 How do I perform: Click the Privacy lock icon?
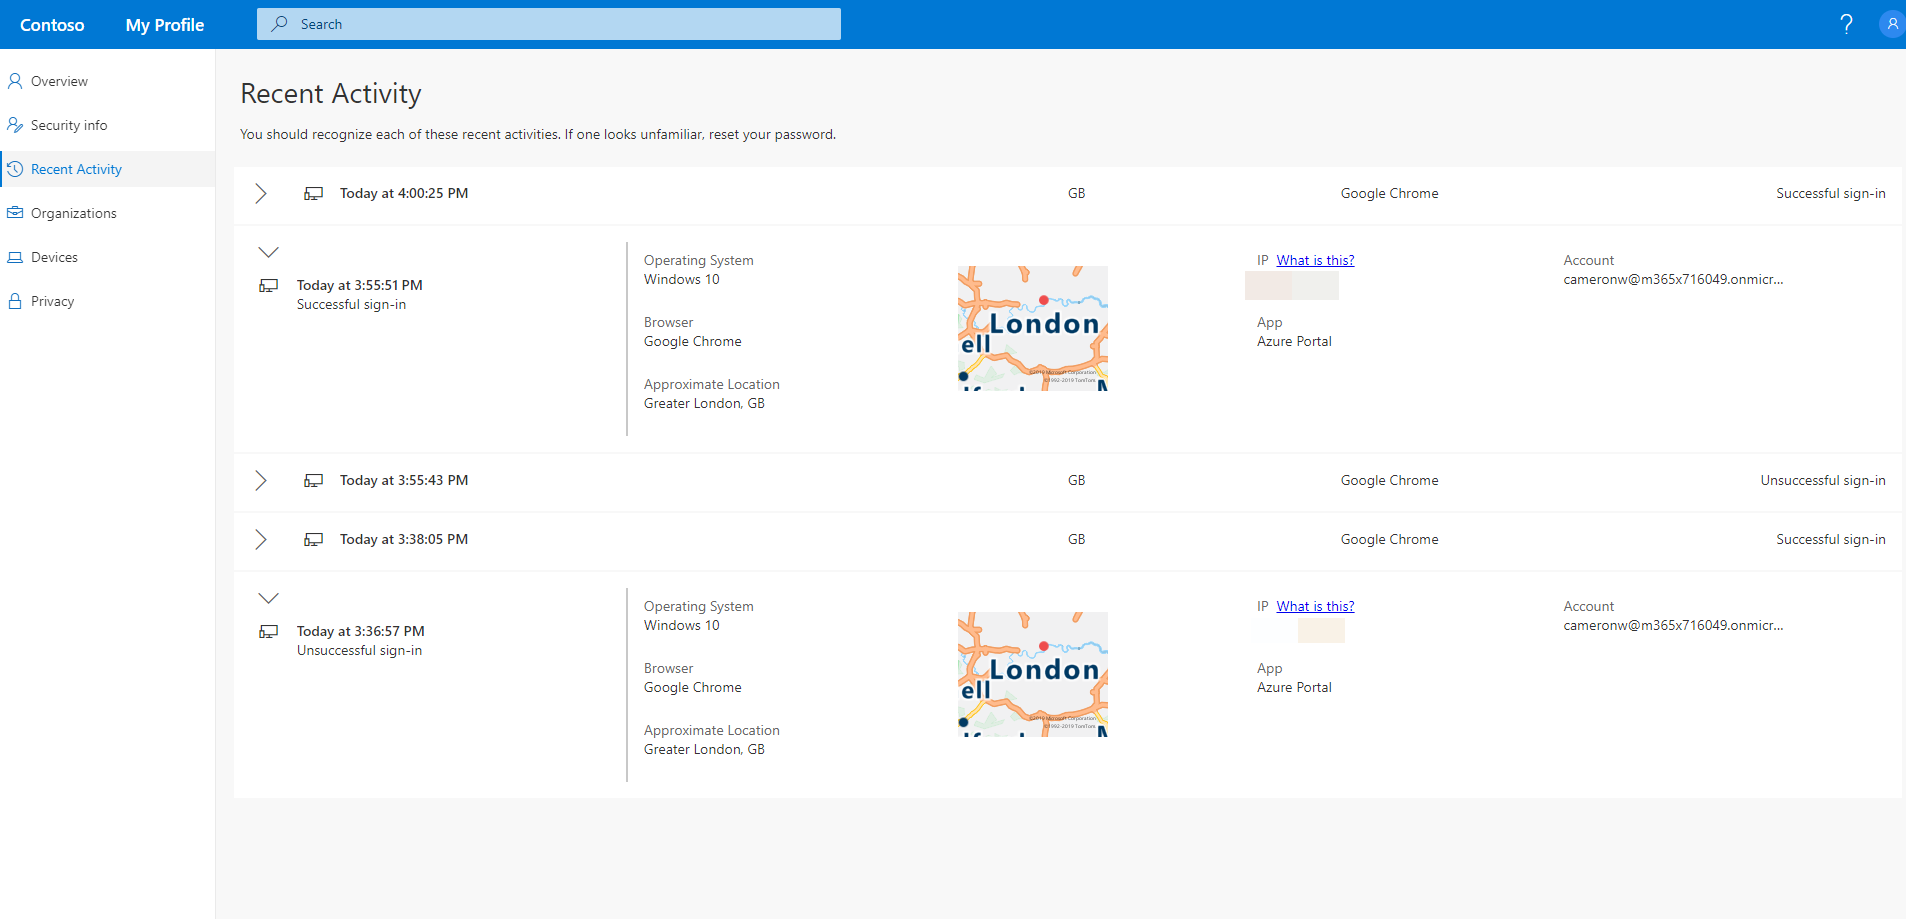(15, 301)
